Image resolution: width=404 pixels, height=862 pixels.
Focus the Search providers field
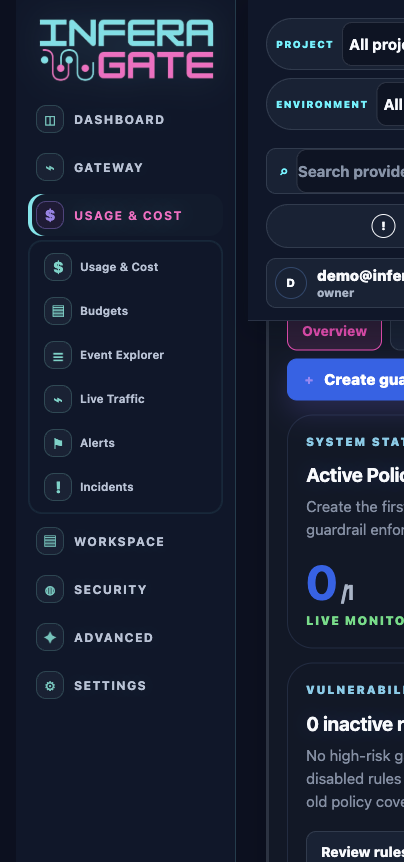pyautogui.click(x=350, y=172)
